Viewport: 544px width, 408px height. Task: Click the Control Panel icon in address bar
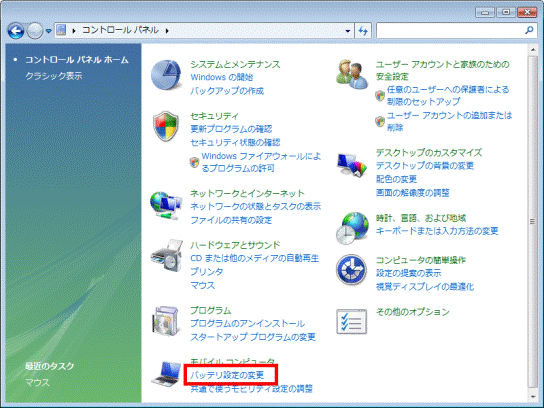(x=61, y=30)
